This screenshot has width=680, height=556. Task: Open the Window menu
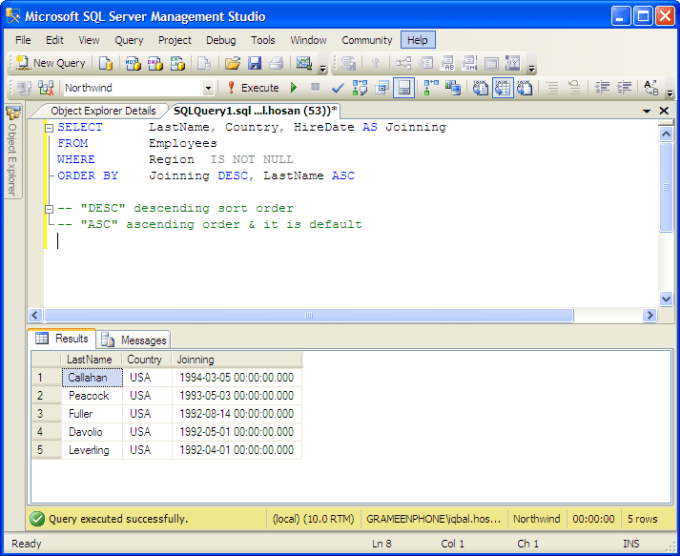(x=308, y=40)
